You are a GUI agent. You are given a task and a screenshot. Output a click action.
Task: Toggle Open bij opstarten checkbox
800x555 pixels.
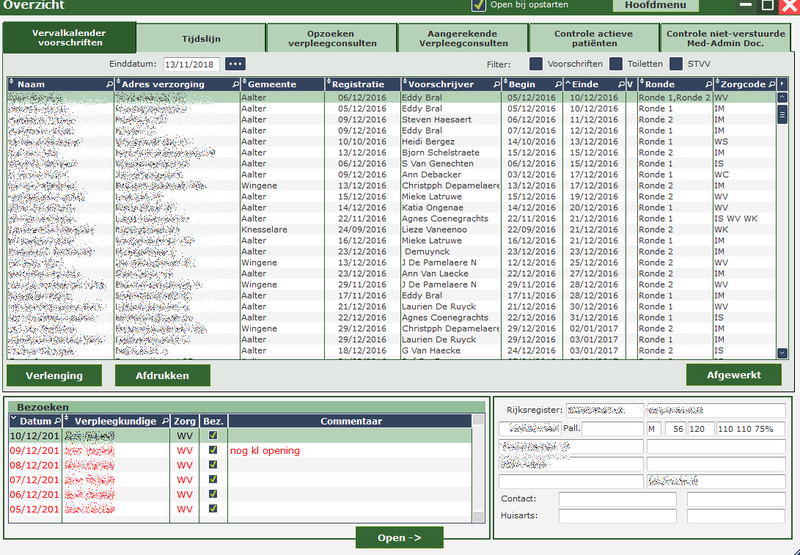click(478, 5)
